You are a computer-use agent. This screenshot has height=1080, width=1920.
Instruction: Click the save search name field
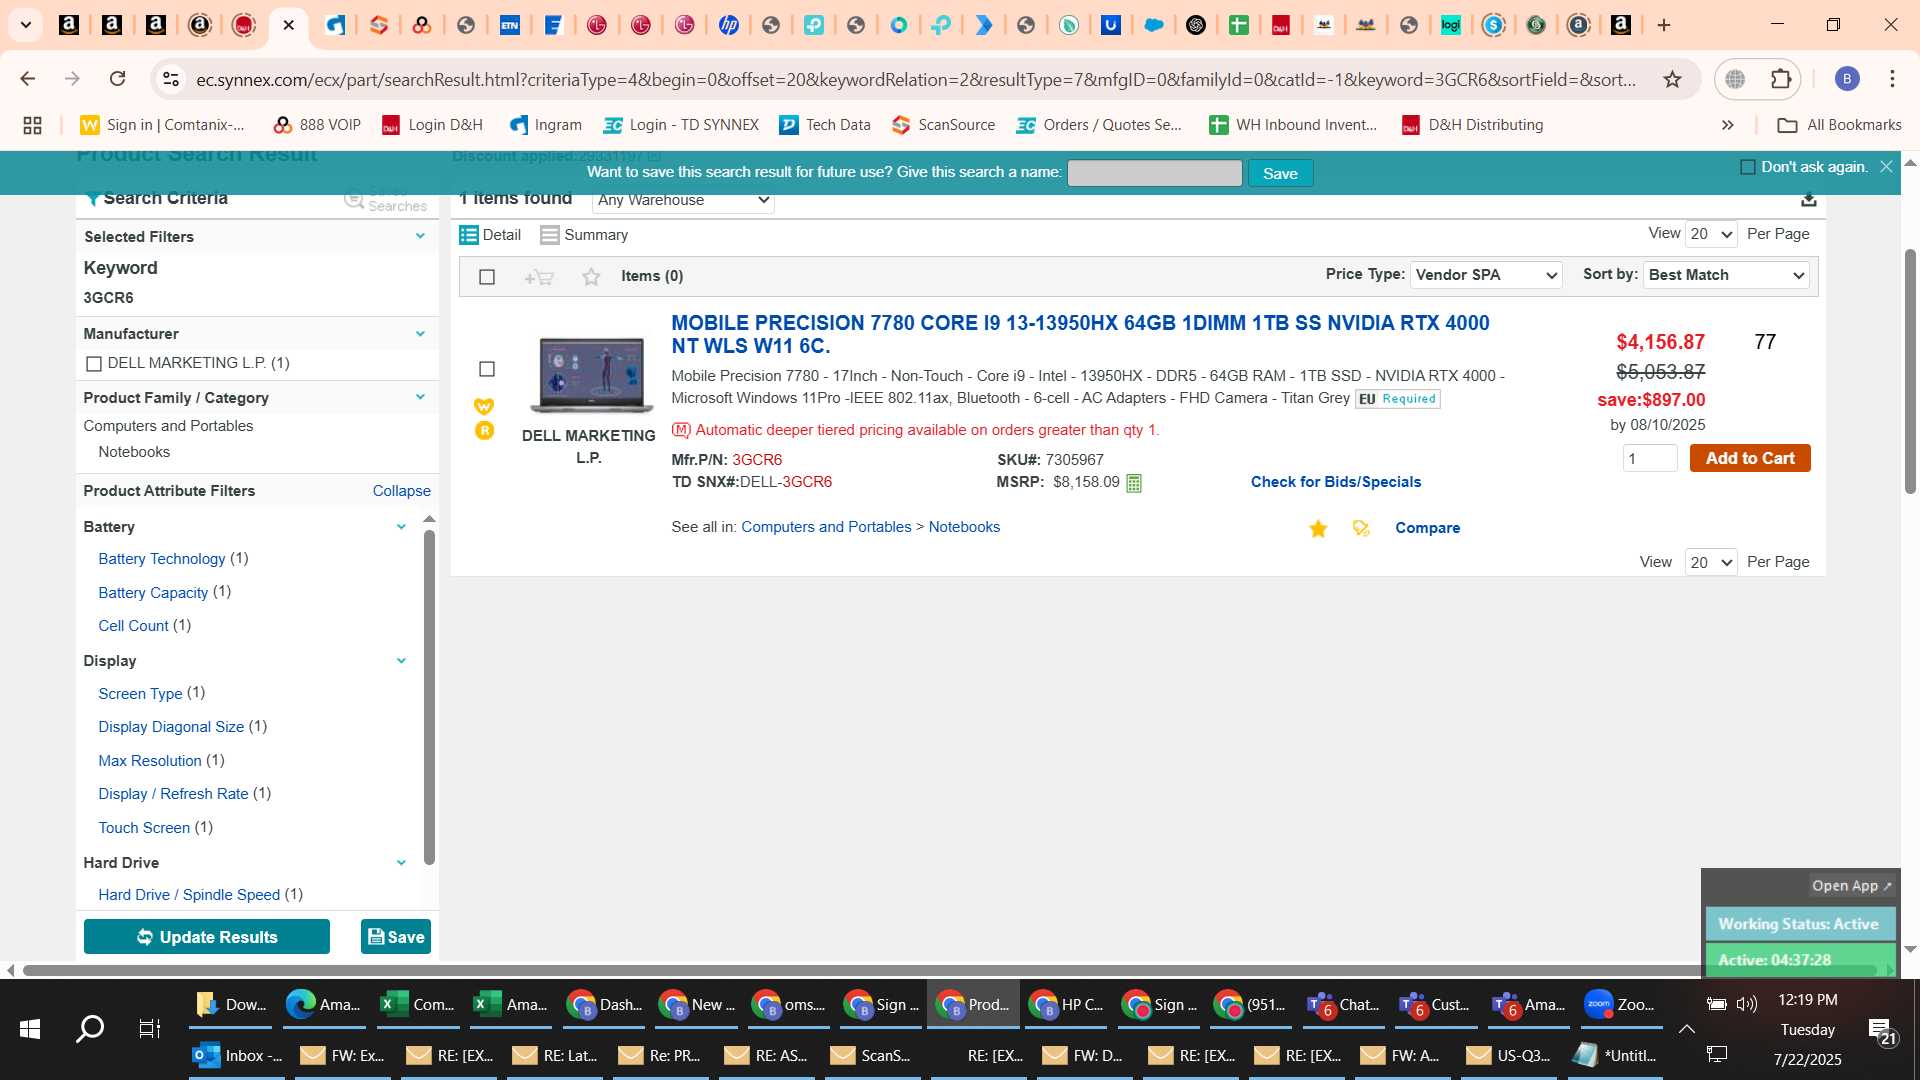point(1155,173)
